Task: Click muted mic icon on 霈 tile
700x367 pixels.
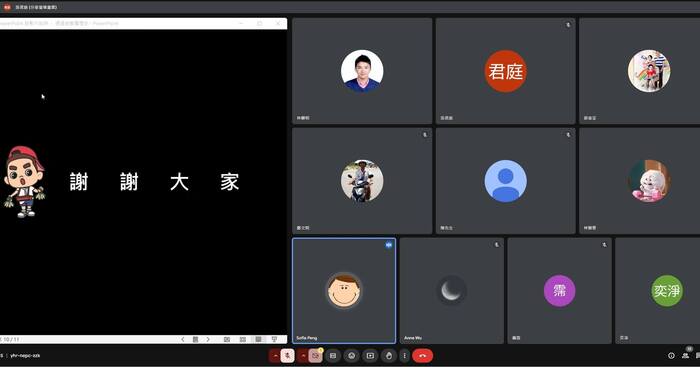Action: (604, 245)
